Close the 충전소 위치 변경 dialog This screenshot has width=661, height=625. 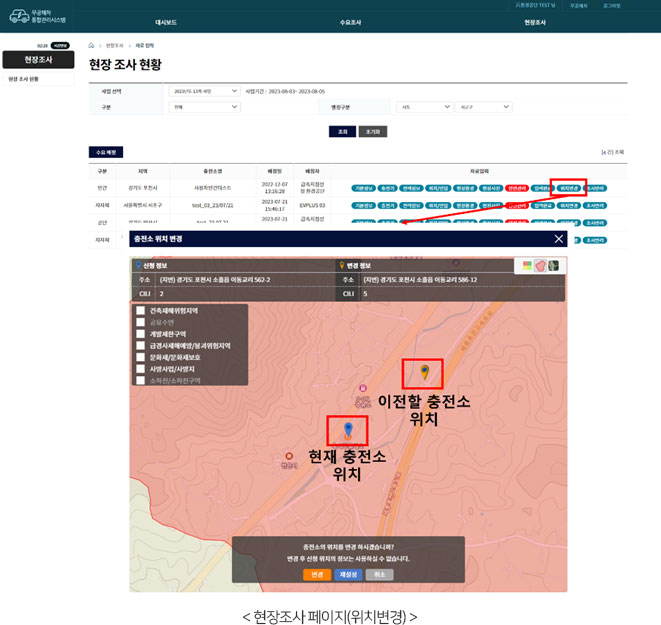point(559,239)
